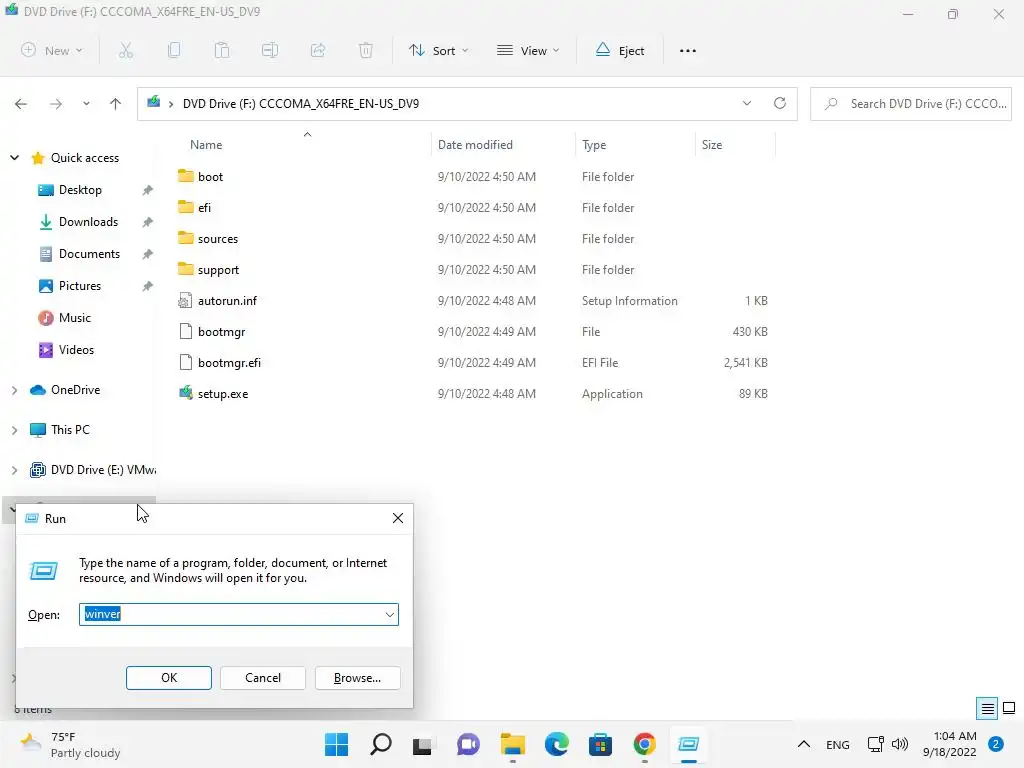Click Cancel in the Run dialog
The height and width of the screenshot is (768, 1024).
pos(263,678)
